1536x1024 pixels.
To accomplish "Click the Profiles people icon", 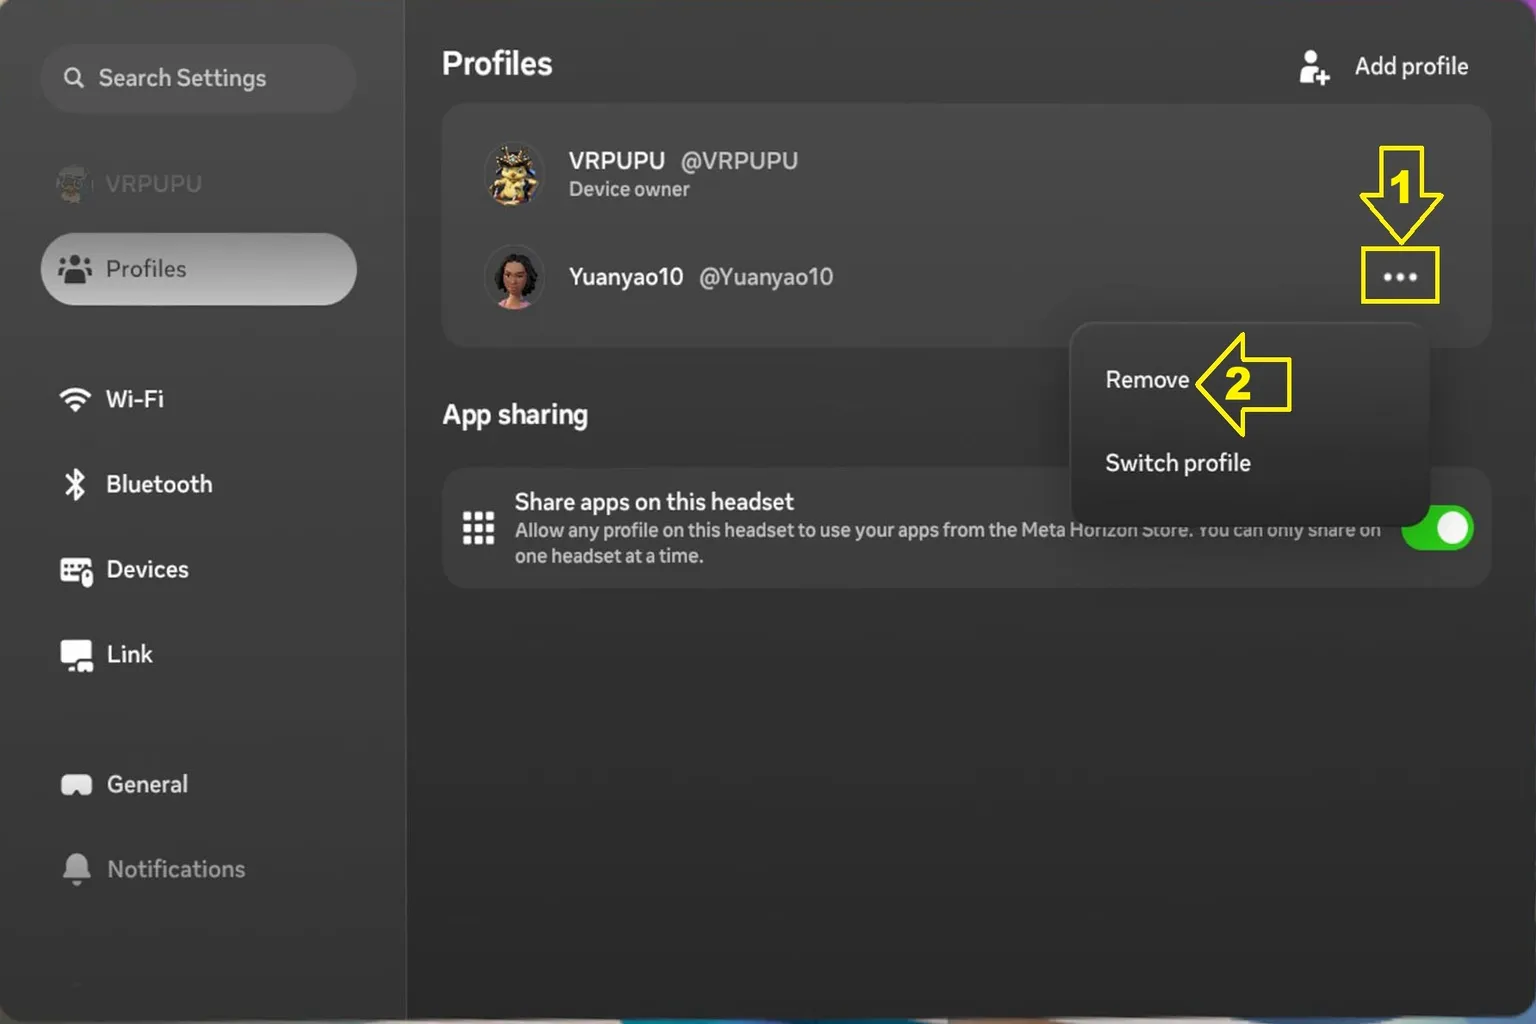I will point(75,269).
